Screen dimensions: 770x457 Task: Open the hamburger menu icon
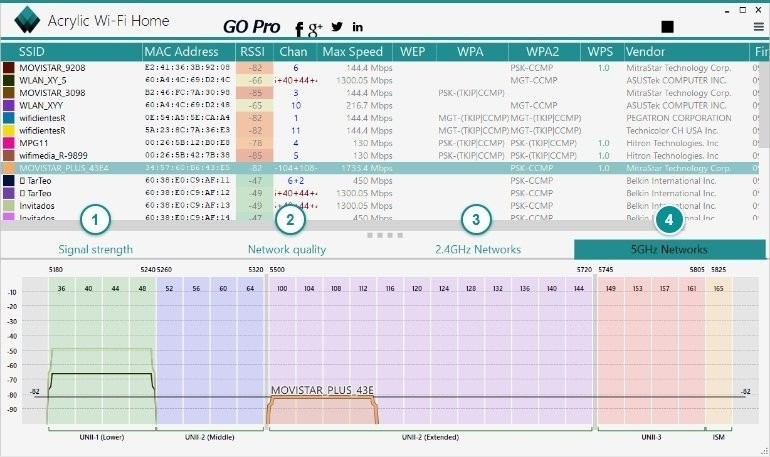pyautogui.click(x=759, y=27)
